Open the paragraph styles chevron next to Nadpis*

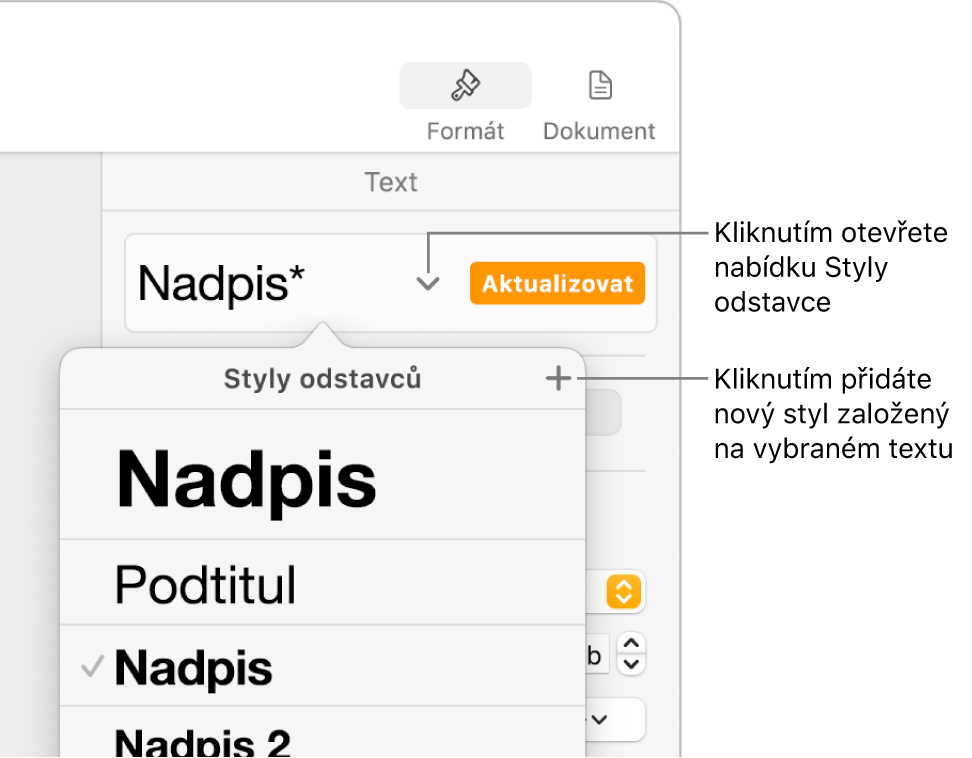[428, 284]
